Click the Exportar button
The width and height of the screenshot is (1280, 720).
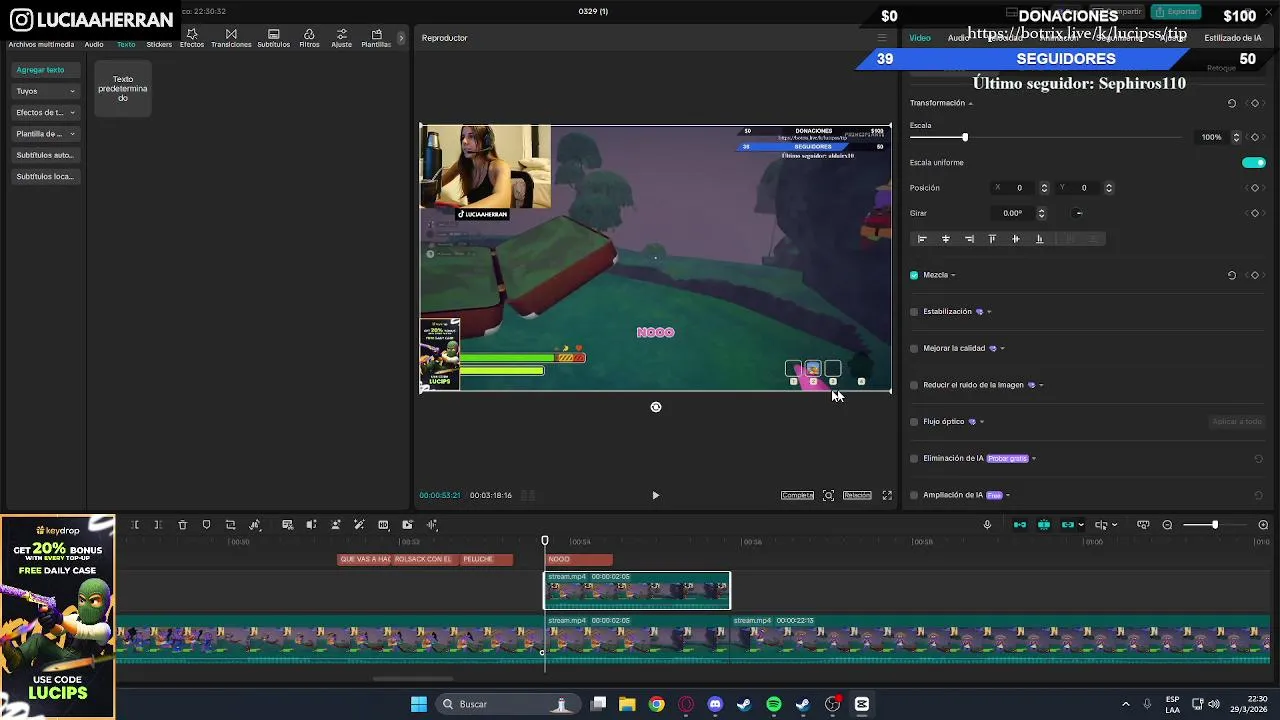[1176, 12]
